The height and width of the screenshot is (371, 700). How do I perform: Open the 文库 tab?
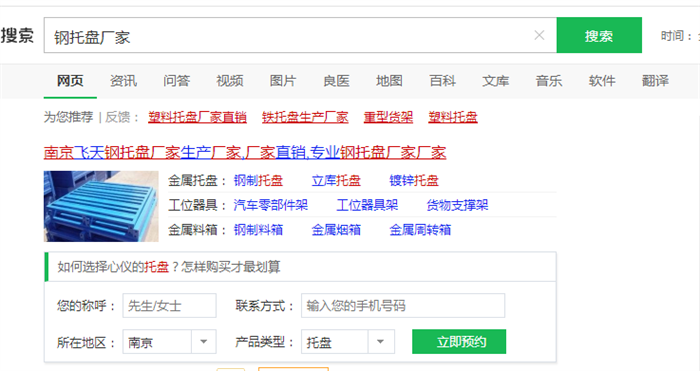pos(496,81)
